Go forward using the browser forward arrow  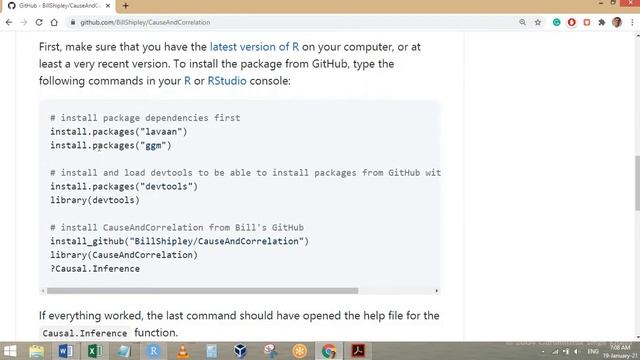click(x=24, y=22)
